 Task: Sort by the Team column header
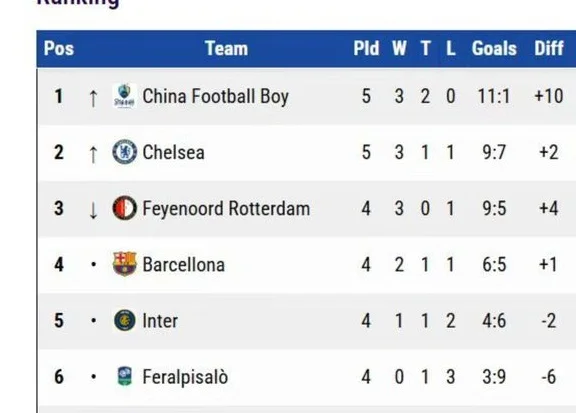coord(226,49)
